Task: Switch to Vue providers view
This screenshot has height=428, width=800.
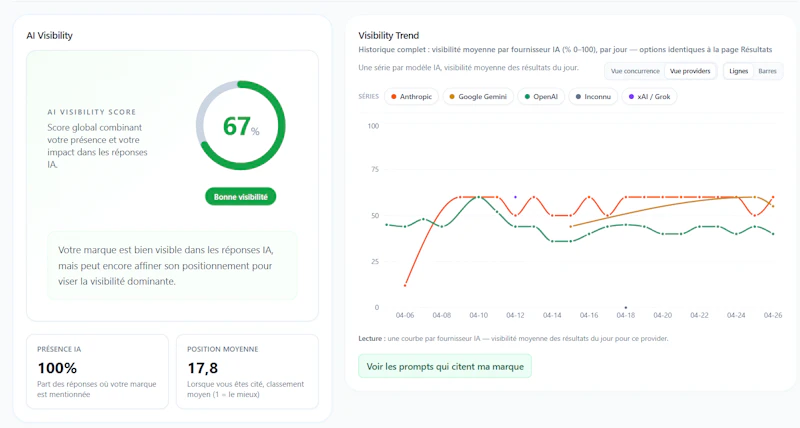Action: [690, 71]
